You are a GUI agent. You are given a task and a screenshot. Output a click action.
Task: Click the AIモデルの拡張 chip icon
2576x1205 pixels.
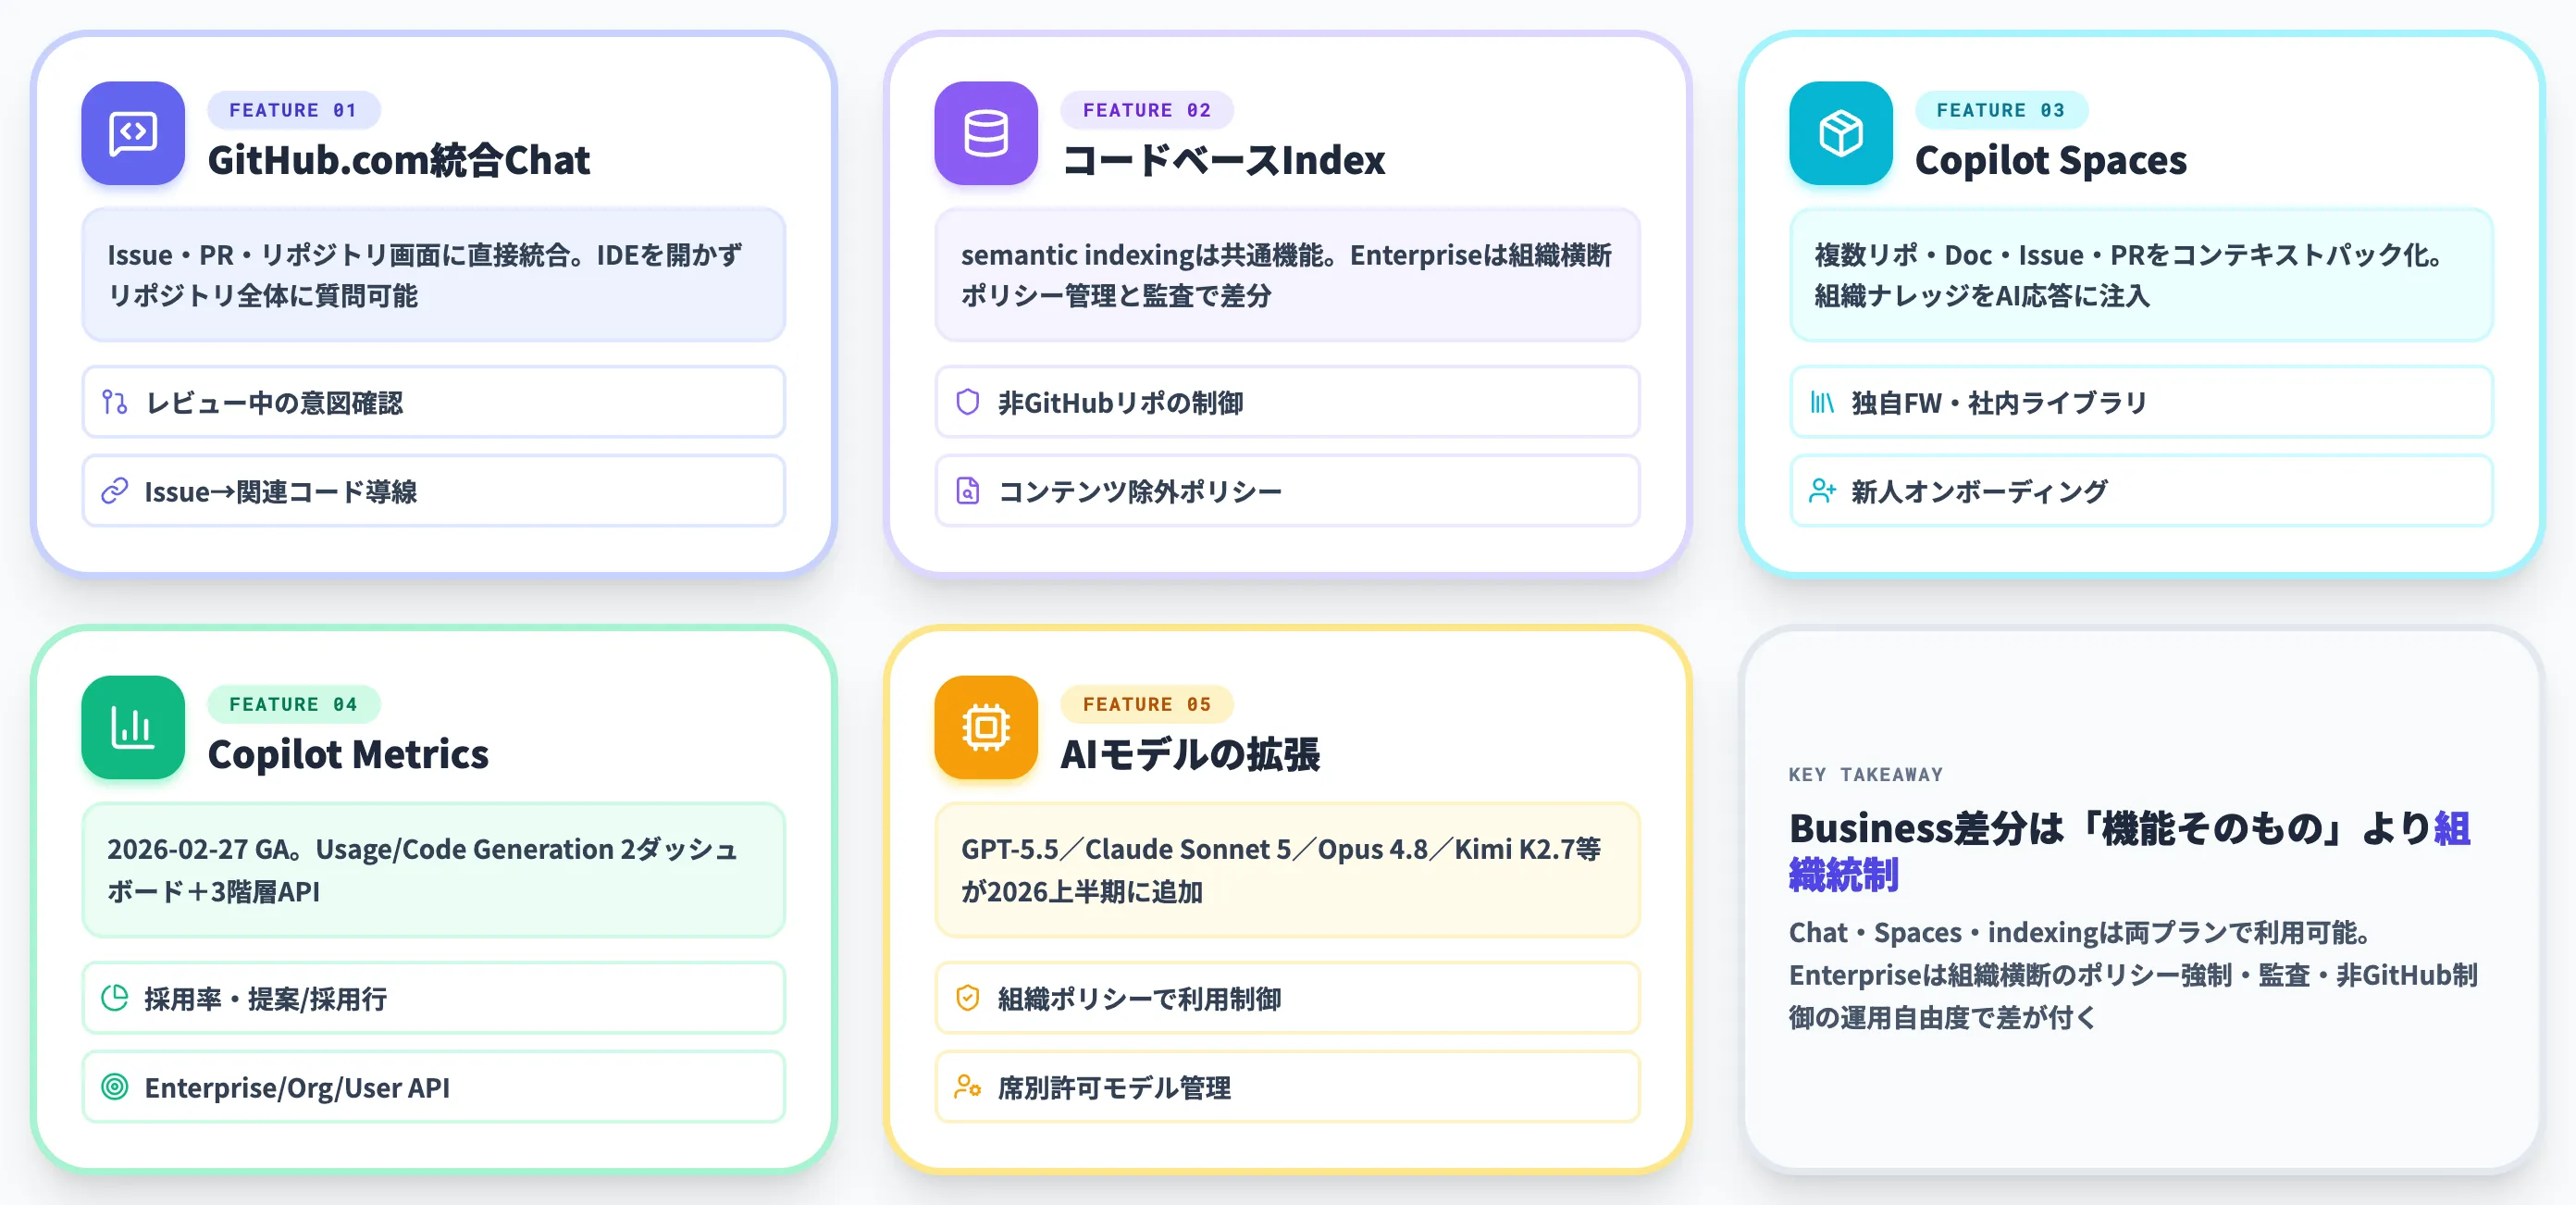(x=986, y=727)
